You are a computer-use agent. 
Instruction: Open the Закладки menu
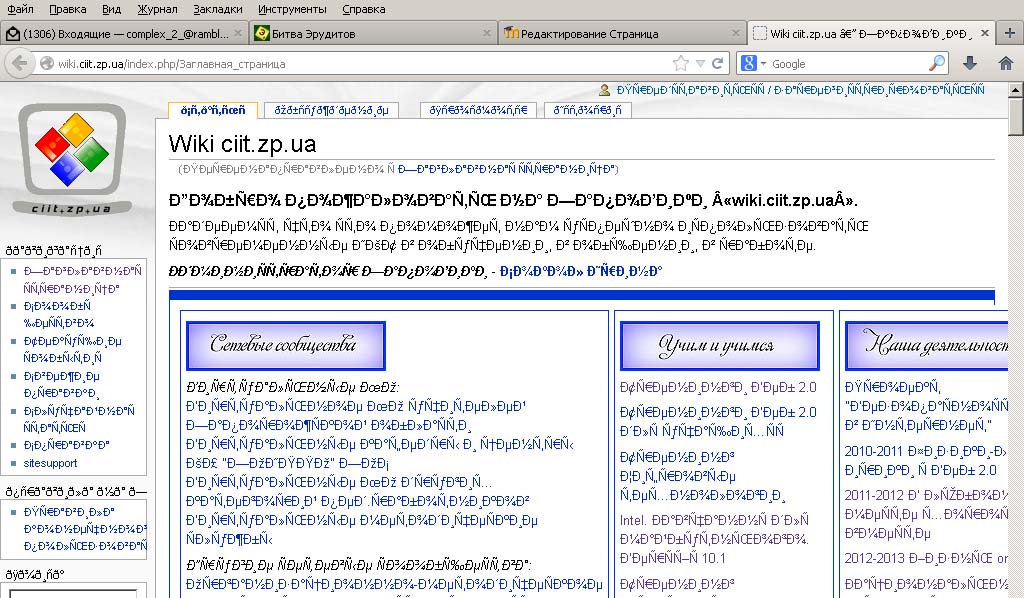(217, 9)
